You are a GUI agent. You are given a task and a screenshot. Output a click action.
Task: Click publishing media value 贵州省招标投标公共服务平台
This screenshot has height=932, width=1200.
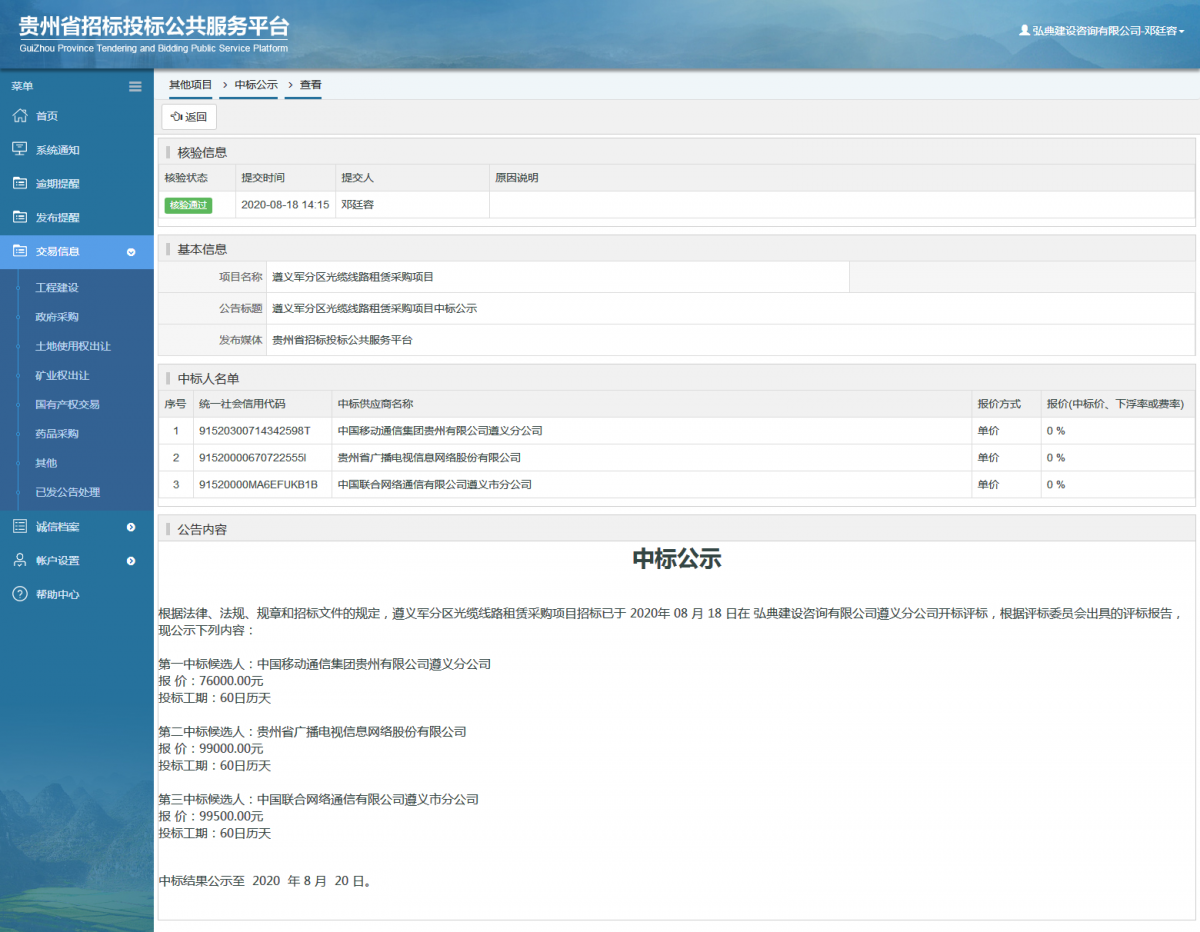342,340
